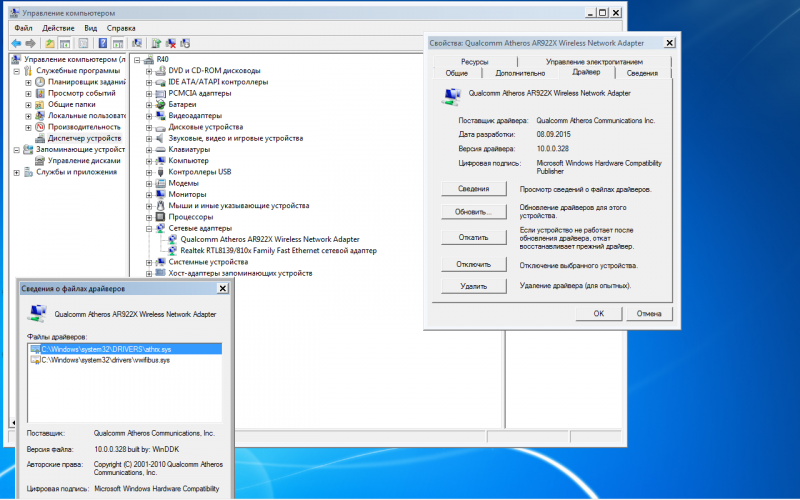Click the Отключить button
Viewport: 800px width, 500px height.
point(474,265)
